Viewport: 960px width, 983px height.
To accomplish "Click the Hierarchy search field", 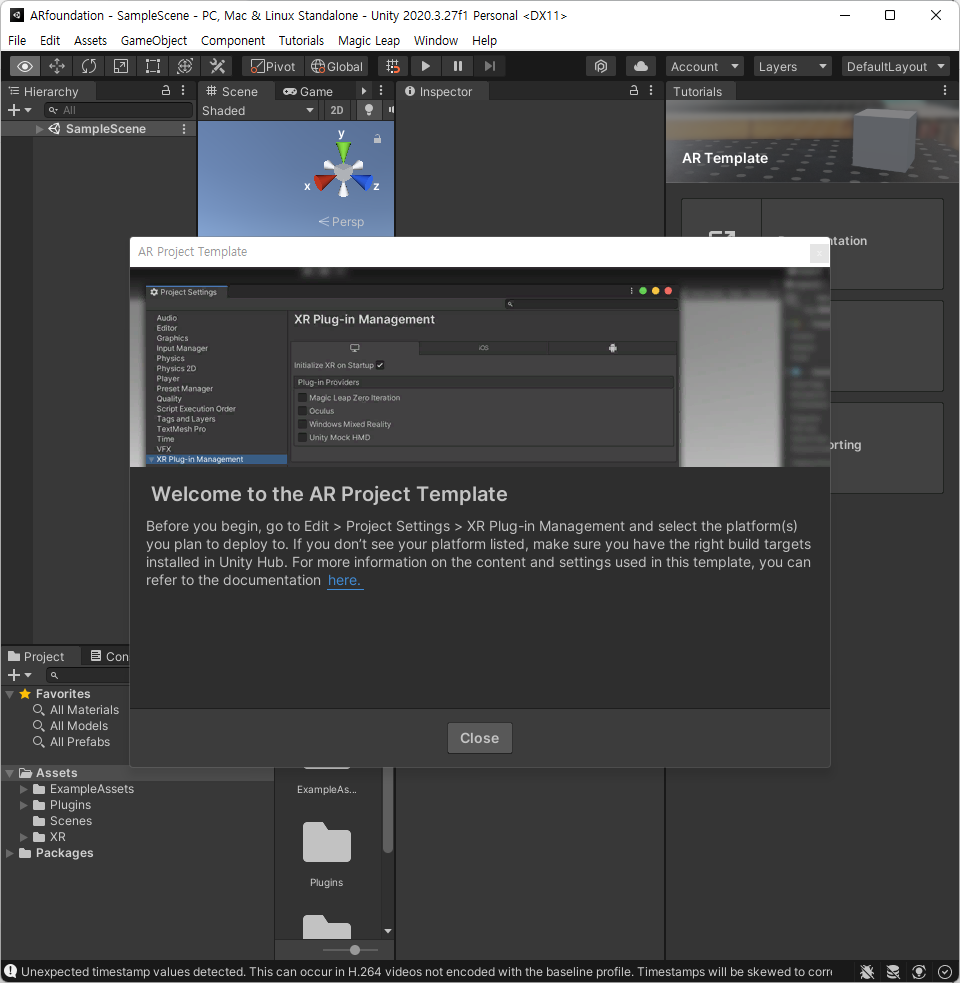I will 119,110.
